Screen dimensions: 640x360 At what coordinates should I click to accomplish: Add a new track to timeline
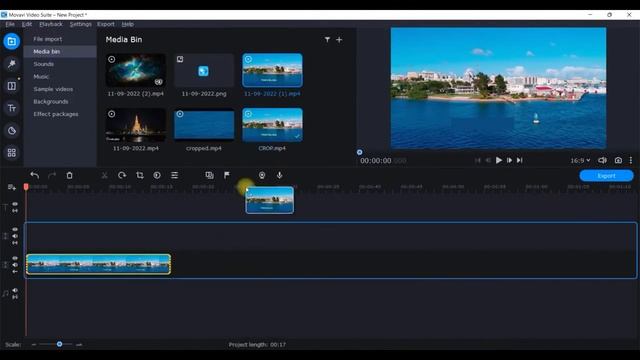point(11,187)
